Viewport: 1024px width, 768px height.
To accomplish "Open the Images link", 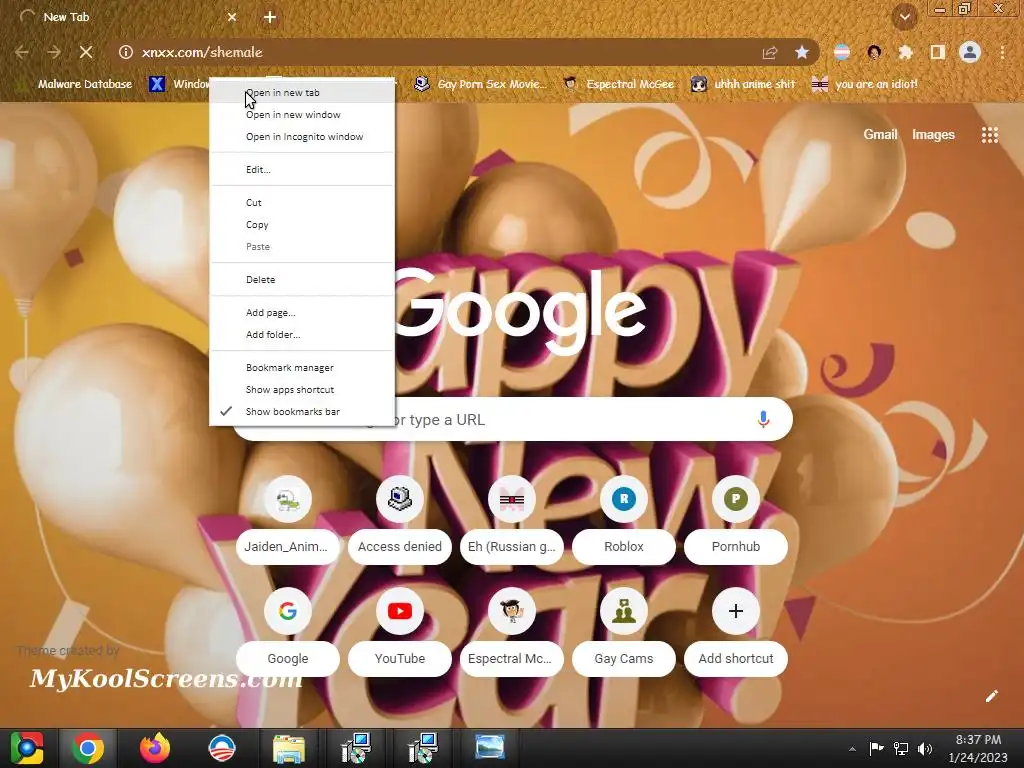I will [x=933, y=135].
